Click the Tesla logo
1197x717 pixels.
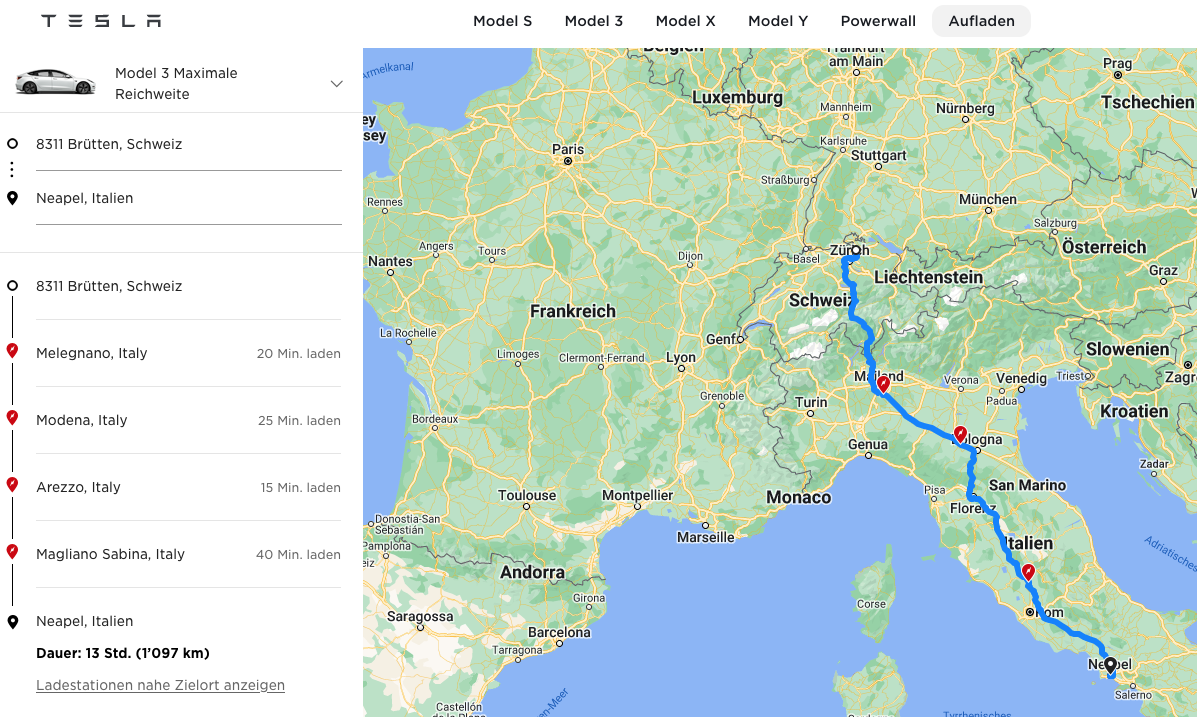pos(101,21)
